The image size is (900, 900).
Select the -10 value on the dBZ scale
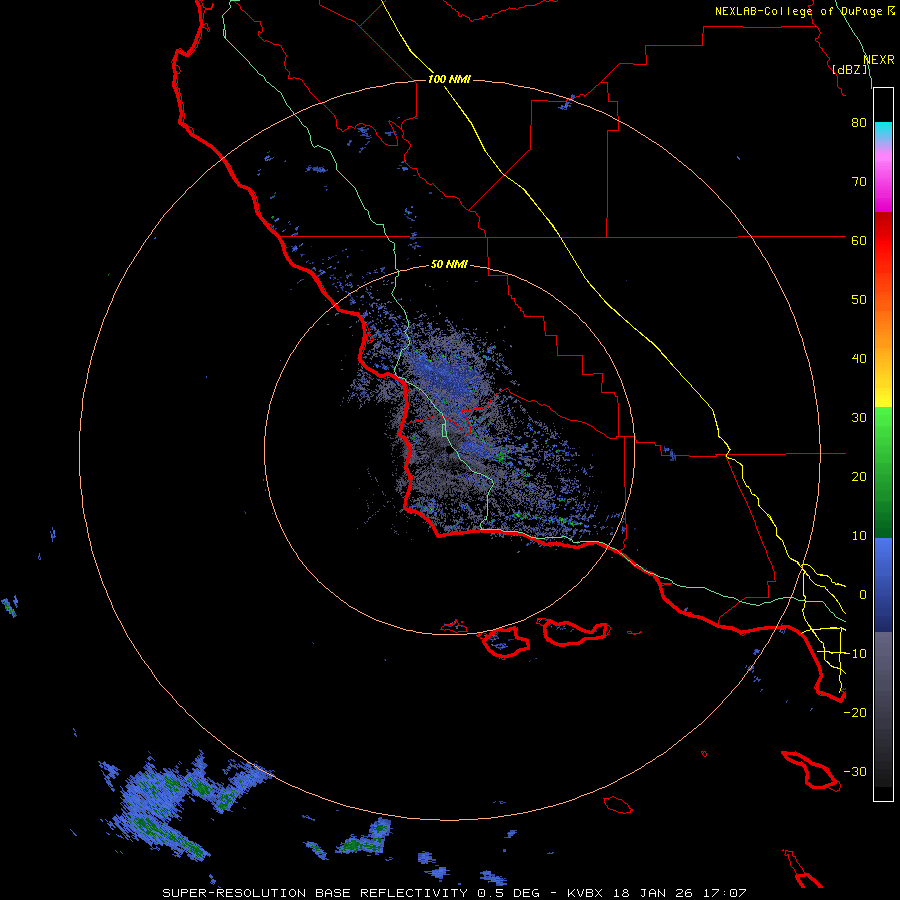855,654
